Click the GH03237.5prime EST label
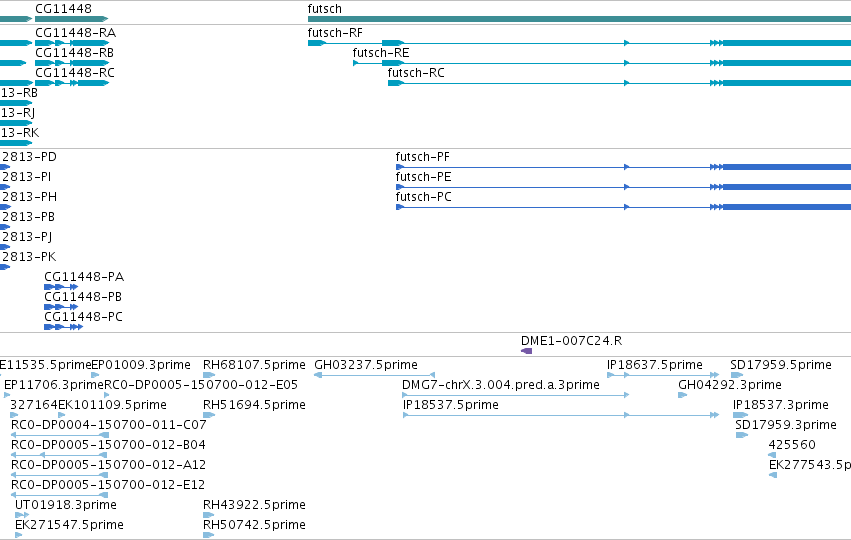Viewport: 851px width, 540px height. point(366,365)
